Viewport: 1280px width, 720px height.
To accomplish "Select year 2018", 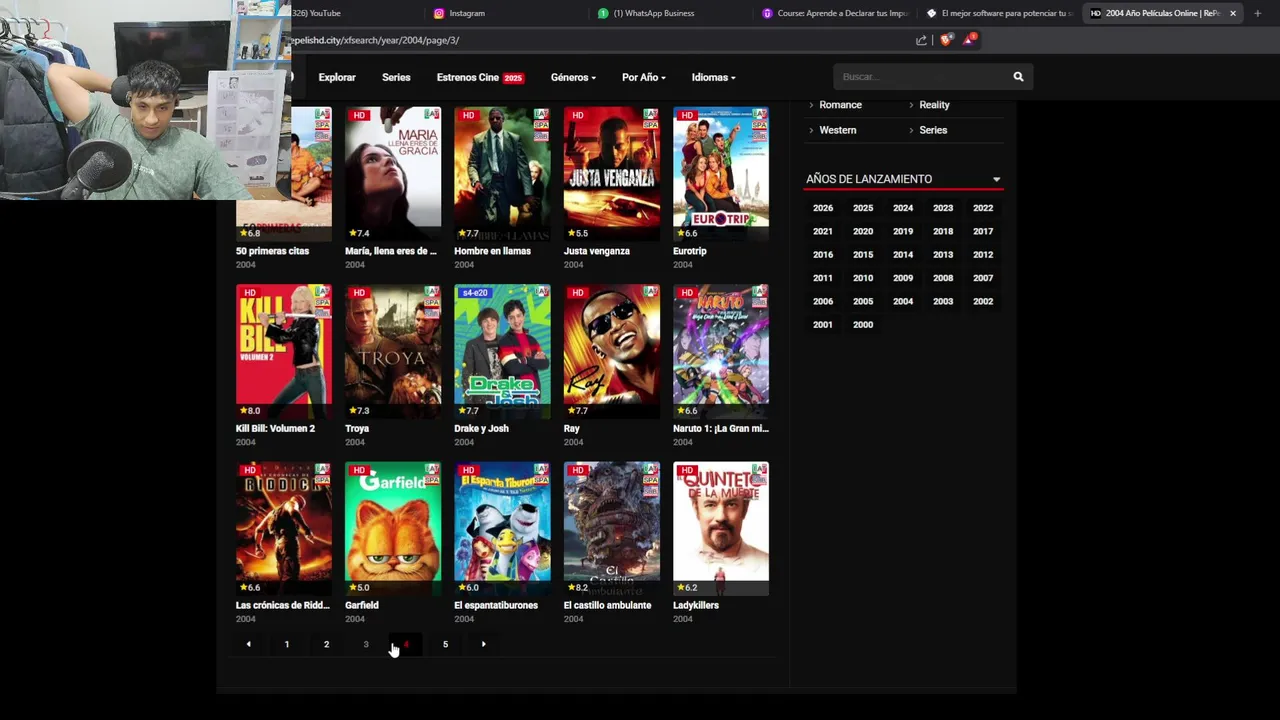I will [x=943, y=231].
